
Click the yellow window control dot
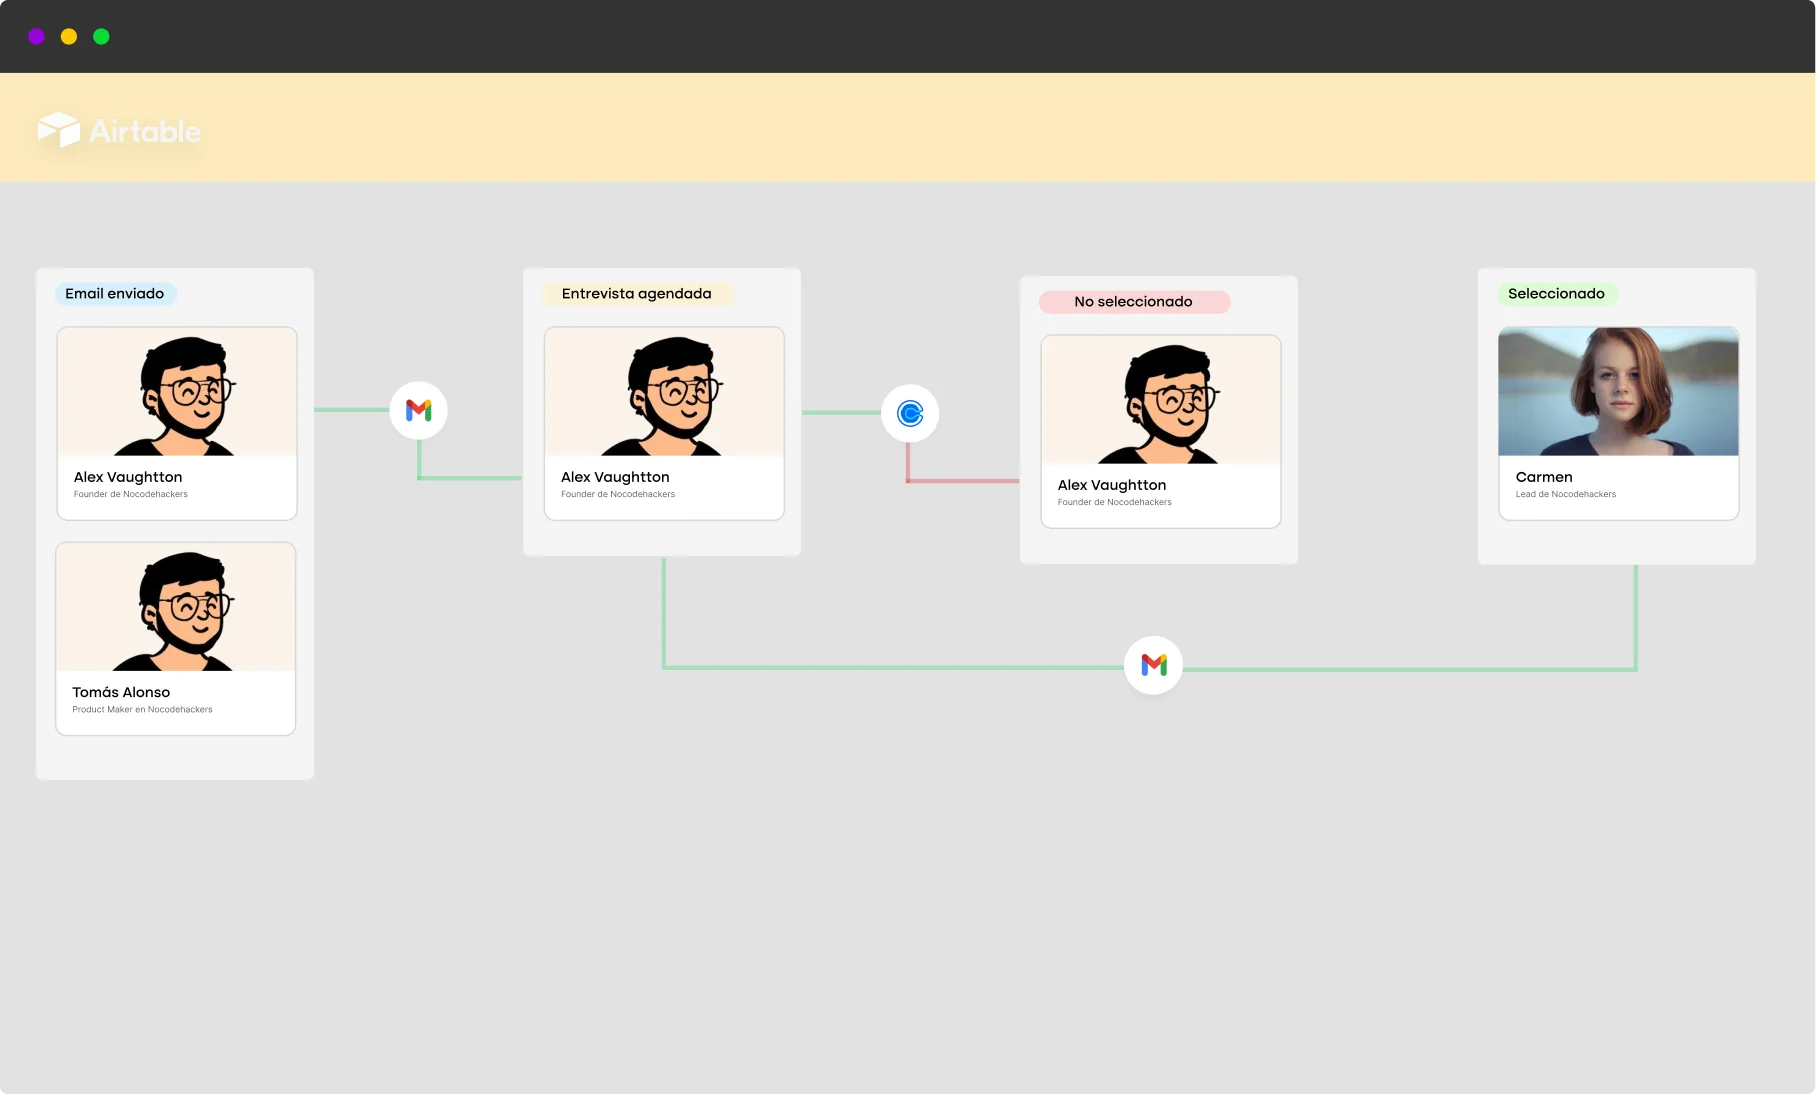pyautogui.click(x=69, y=37)
